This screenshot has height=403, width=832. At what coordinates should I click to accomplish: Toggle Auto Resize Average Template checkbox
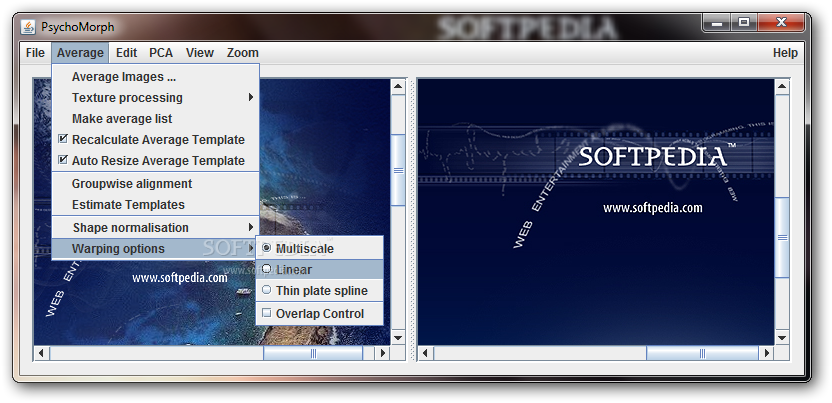155,161
